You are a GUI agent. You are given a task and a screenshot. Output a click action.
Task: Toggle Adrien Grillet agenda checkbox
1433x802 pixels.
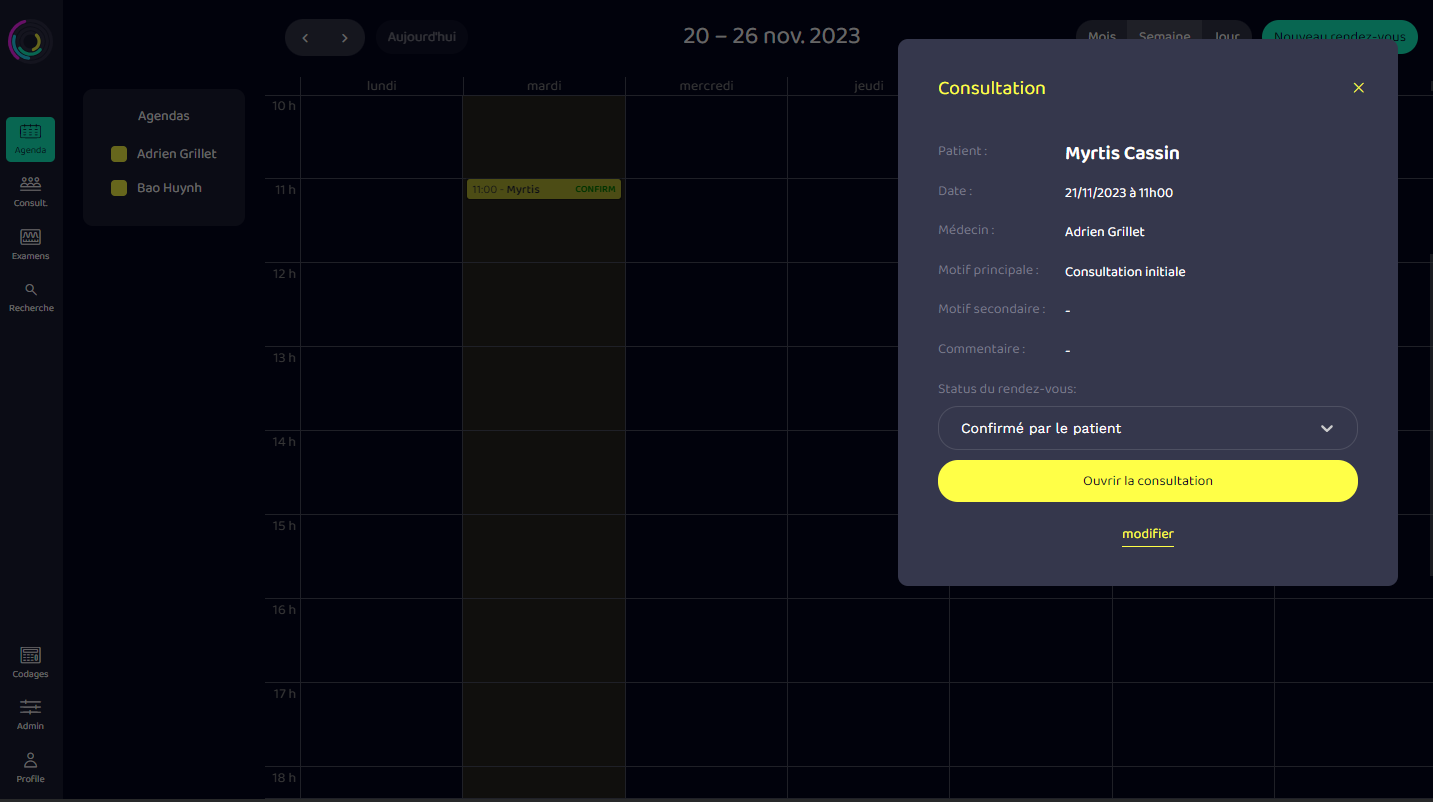point(119,154)
